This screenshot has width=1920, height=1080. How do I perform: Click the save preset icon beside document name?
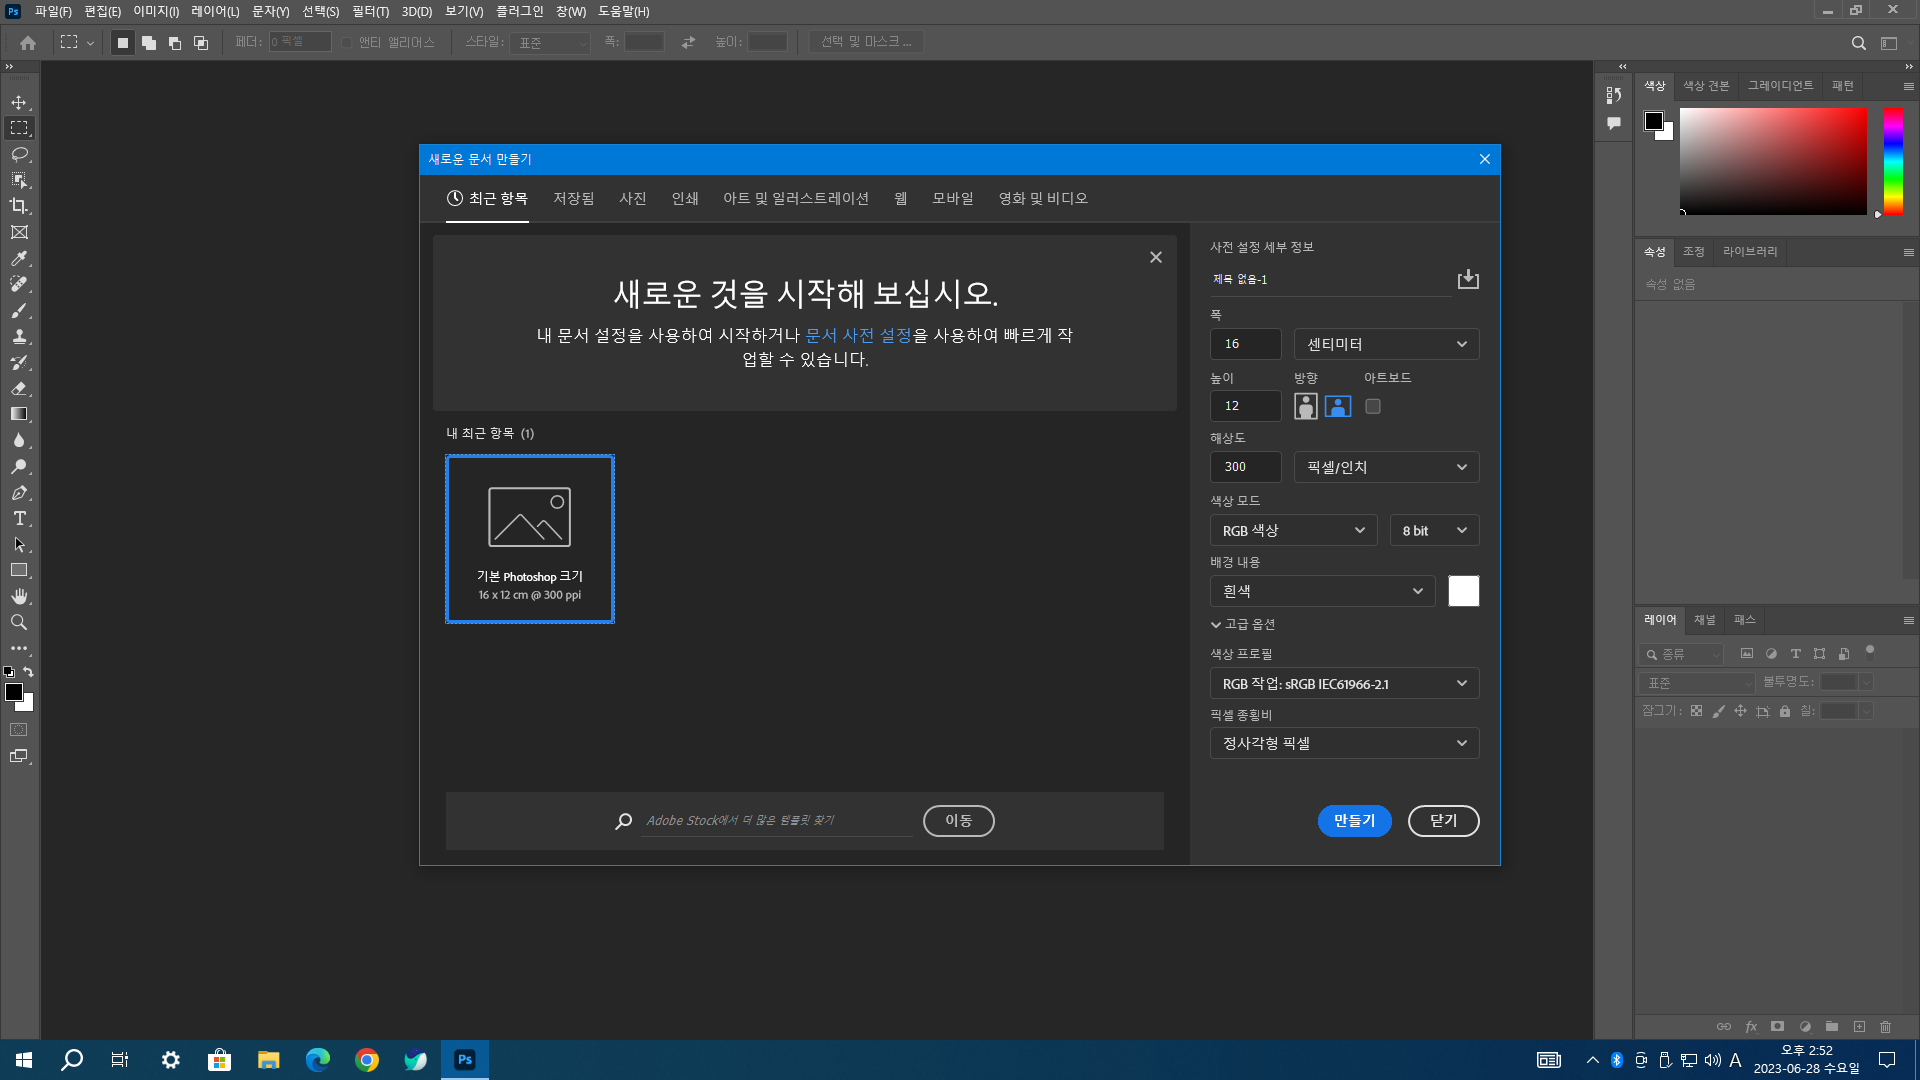coord(1467,279)
